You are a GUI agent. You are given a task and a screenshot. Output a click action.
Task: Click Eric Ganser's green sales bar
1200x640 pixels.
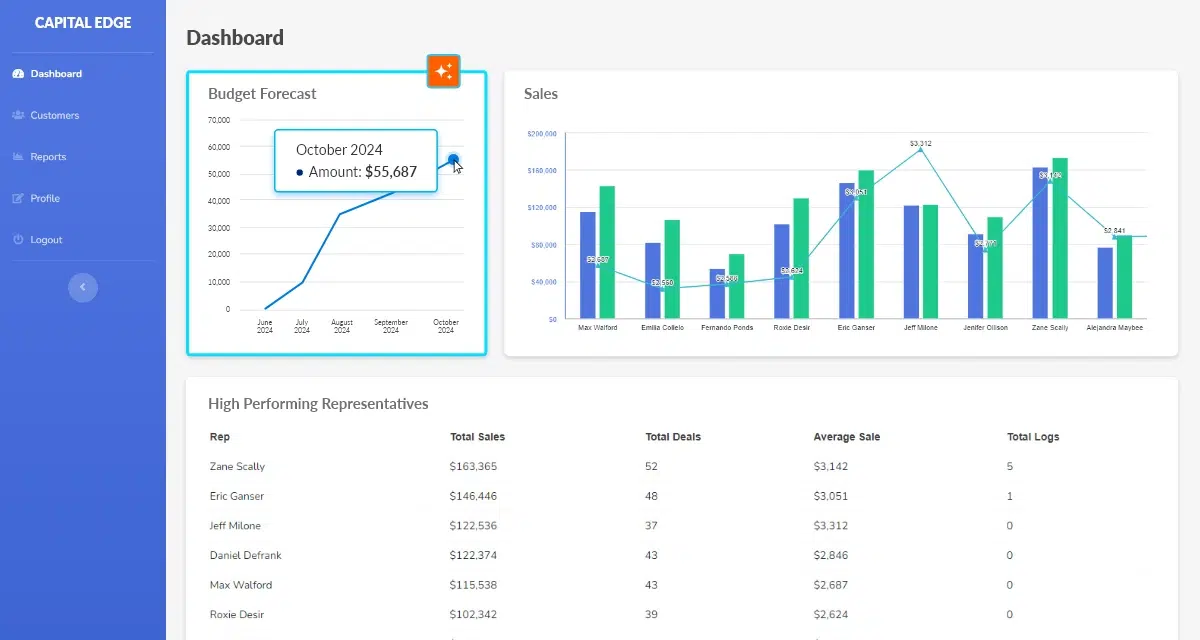click(866, 244)
